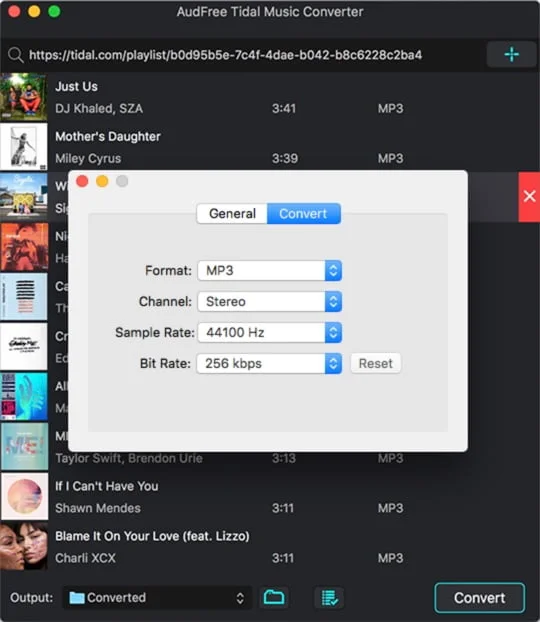The height and width of the screenshot is (622, 540).
Task: Select the Mother's Daughter track title
Action: (108, 136)
